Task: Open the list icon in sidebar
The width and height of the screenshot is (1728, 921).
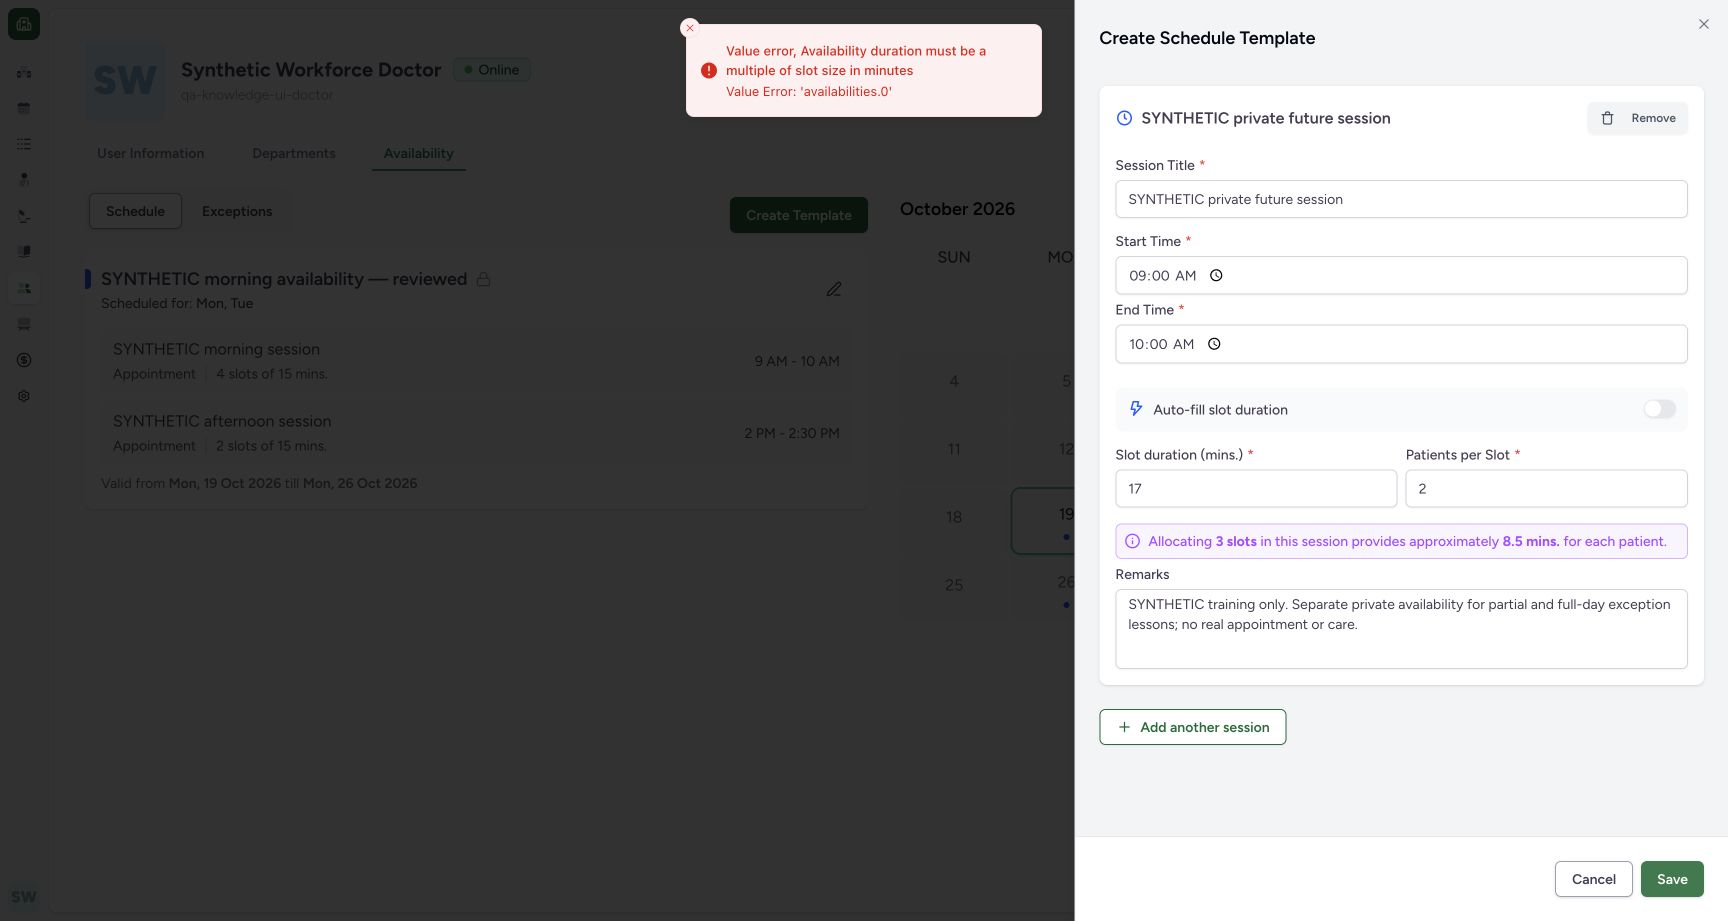Action: 24,144
